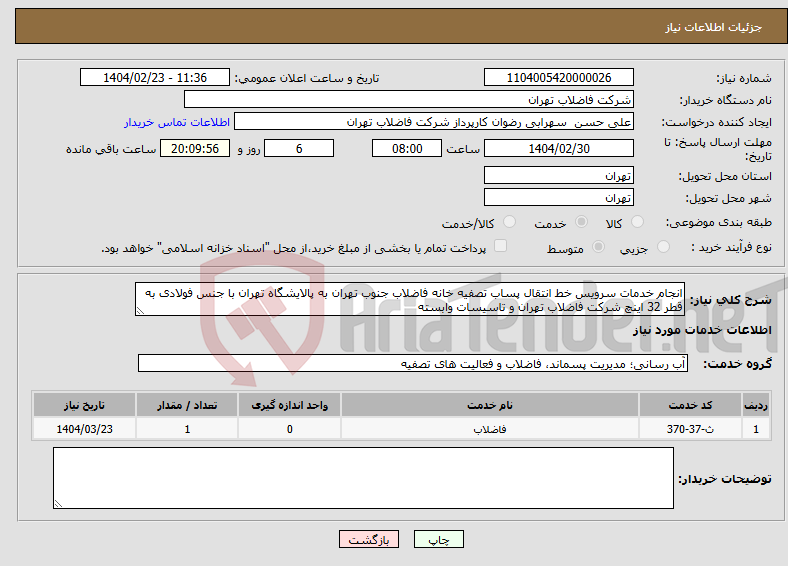Click the کد خدمت column header

pyautogui.click(x=690, y=405)
